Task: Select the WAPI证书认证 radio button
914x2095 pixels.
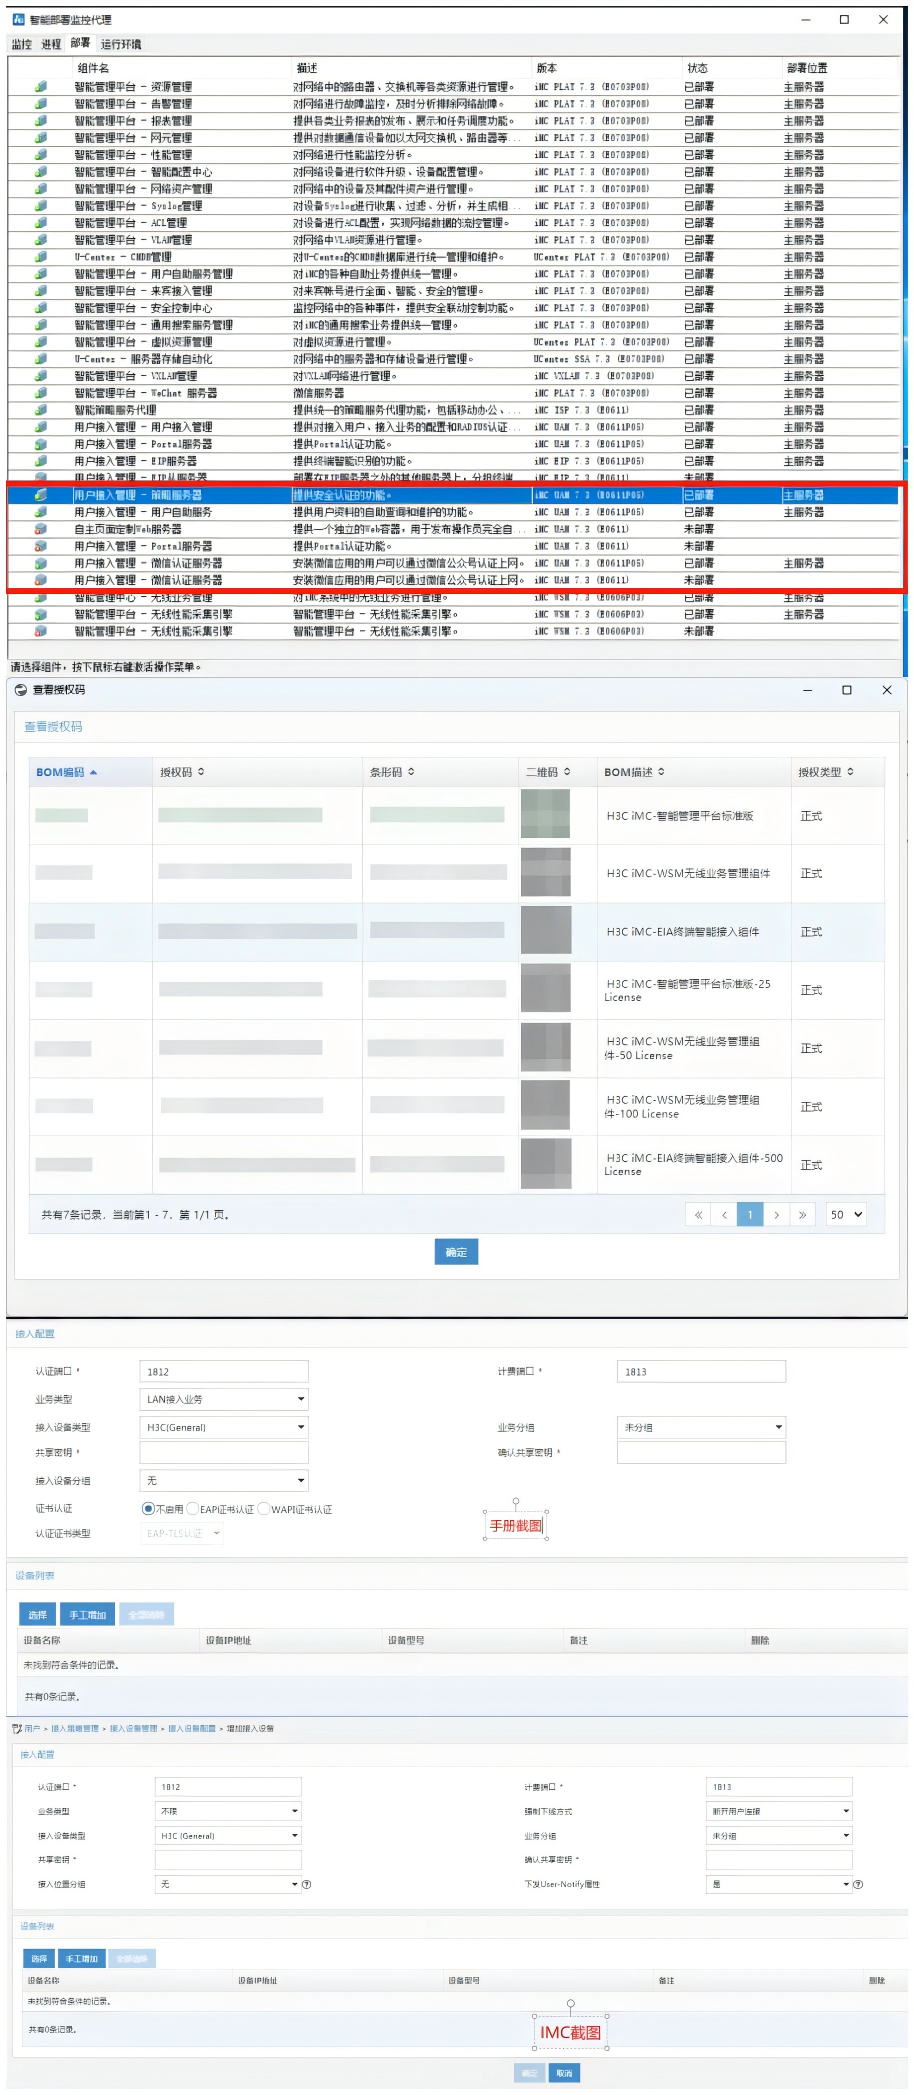Action: [x=264, y=1509]
